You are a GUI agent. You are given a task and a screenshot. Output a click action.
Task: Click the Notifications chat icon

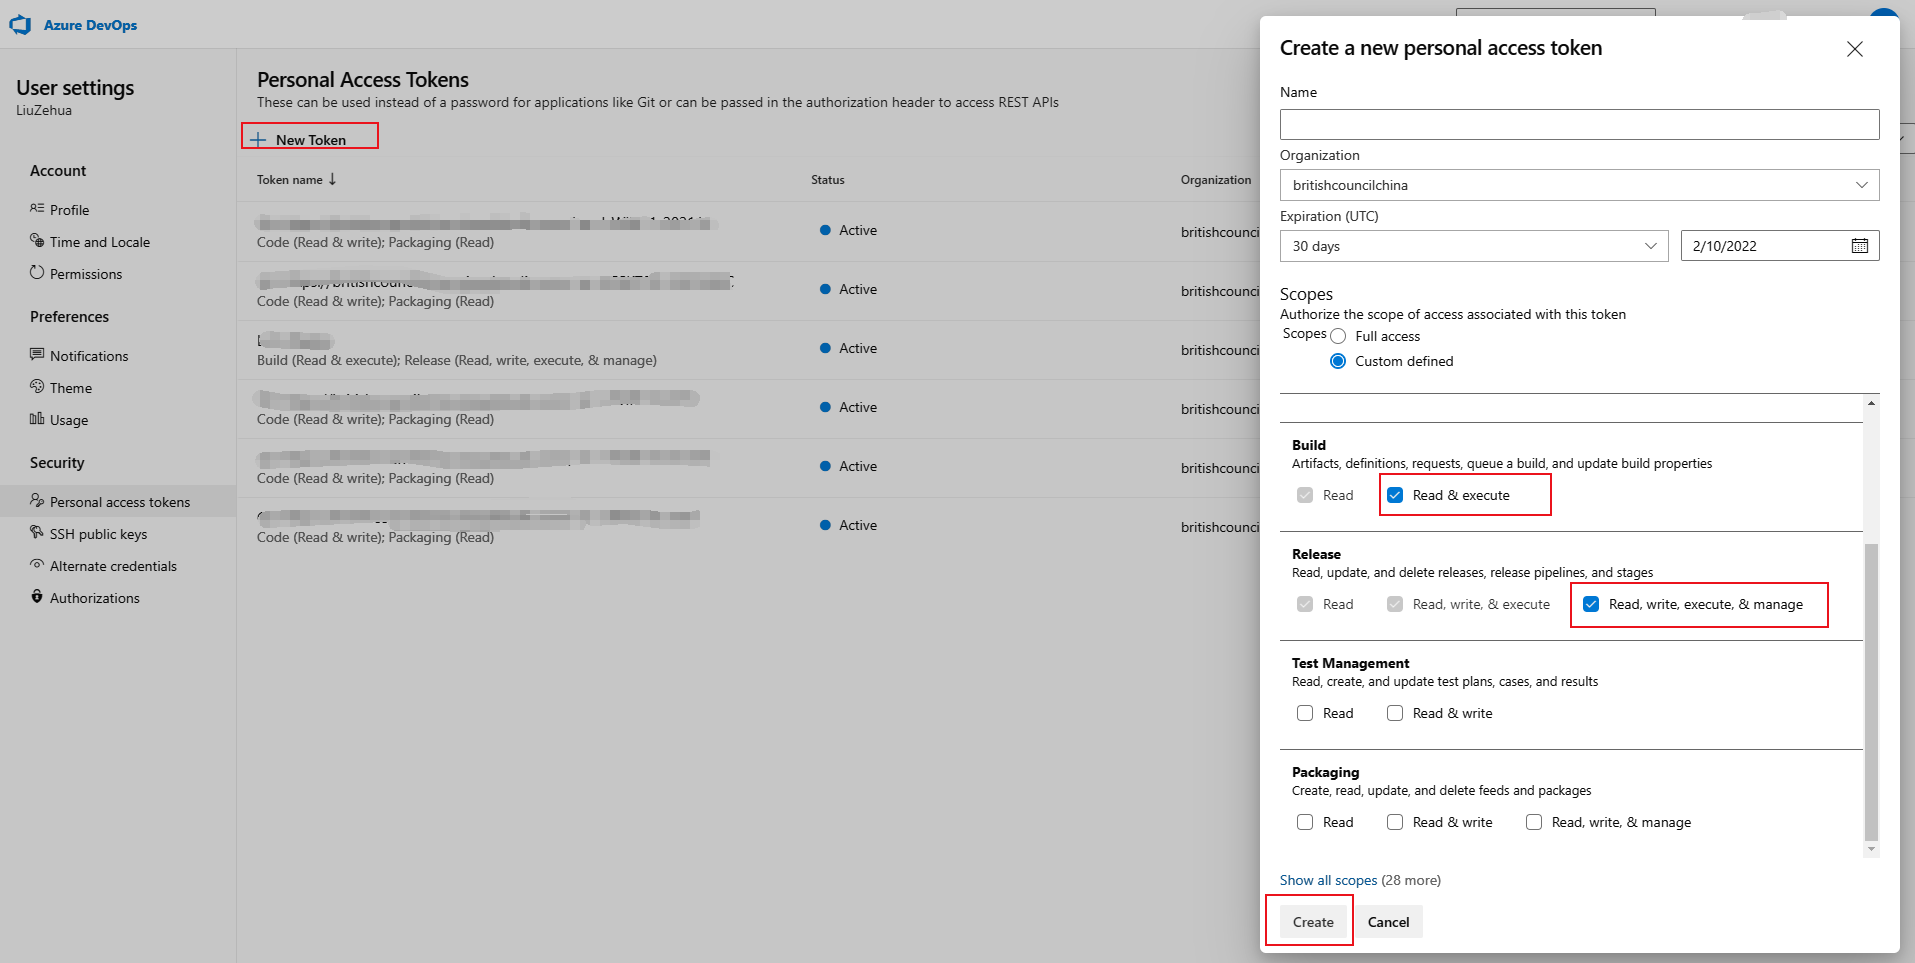37,355
